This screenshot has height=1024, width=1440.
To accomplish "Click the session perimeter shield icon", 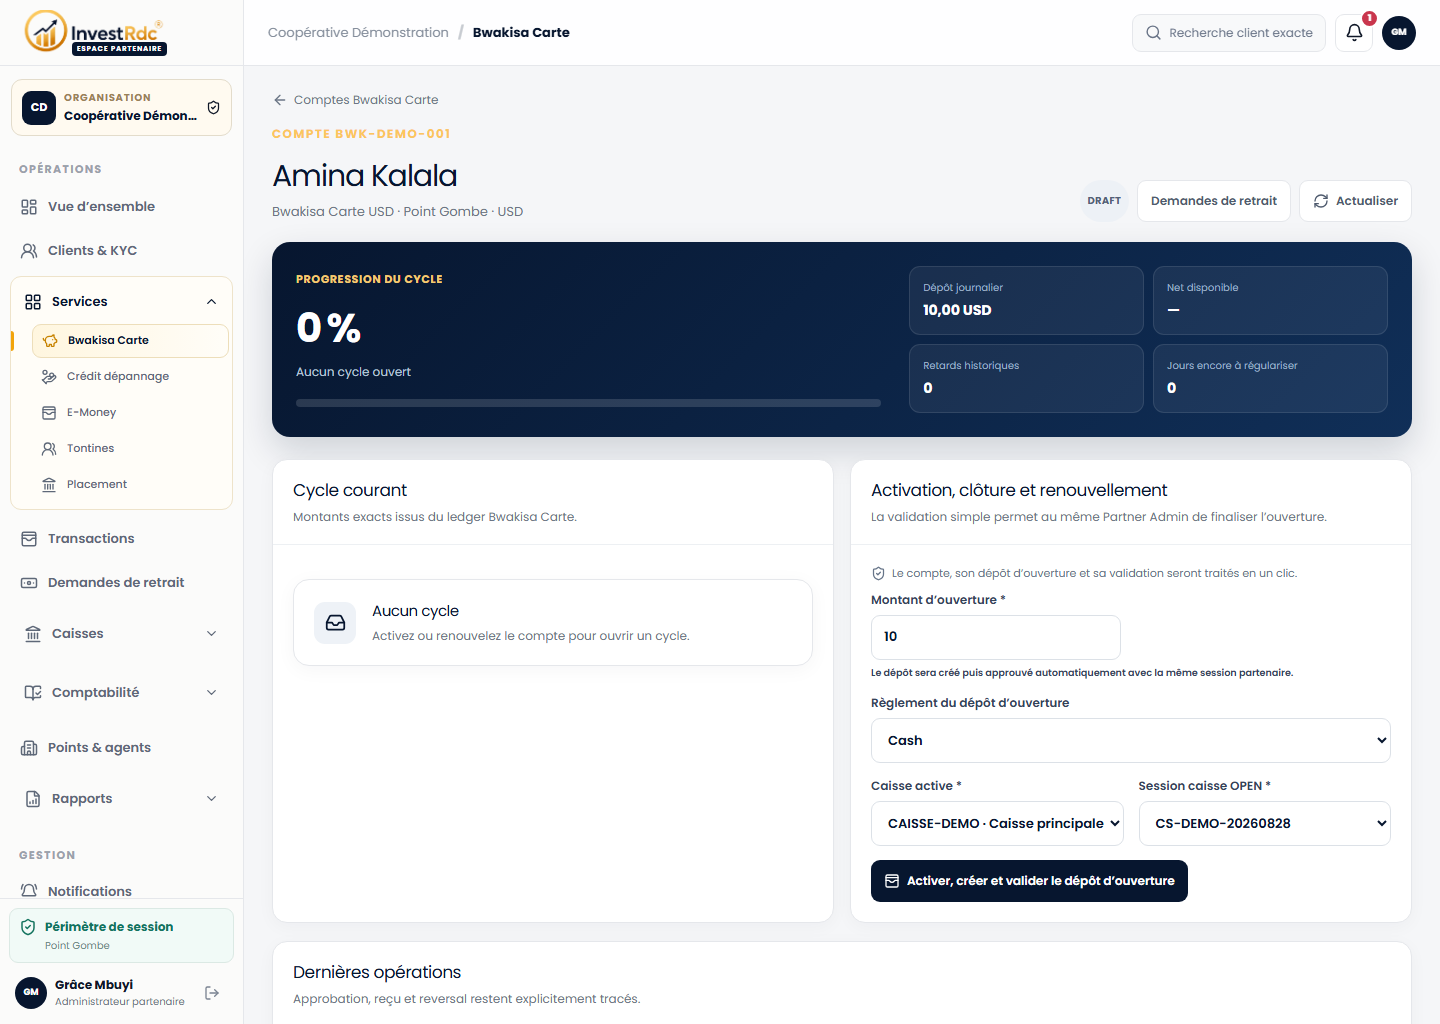I will [28, 927].
